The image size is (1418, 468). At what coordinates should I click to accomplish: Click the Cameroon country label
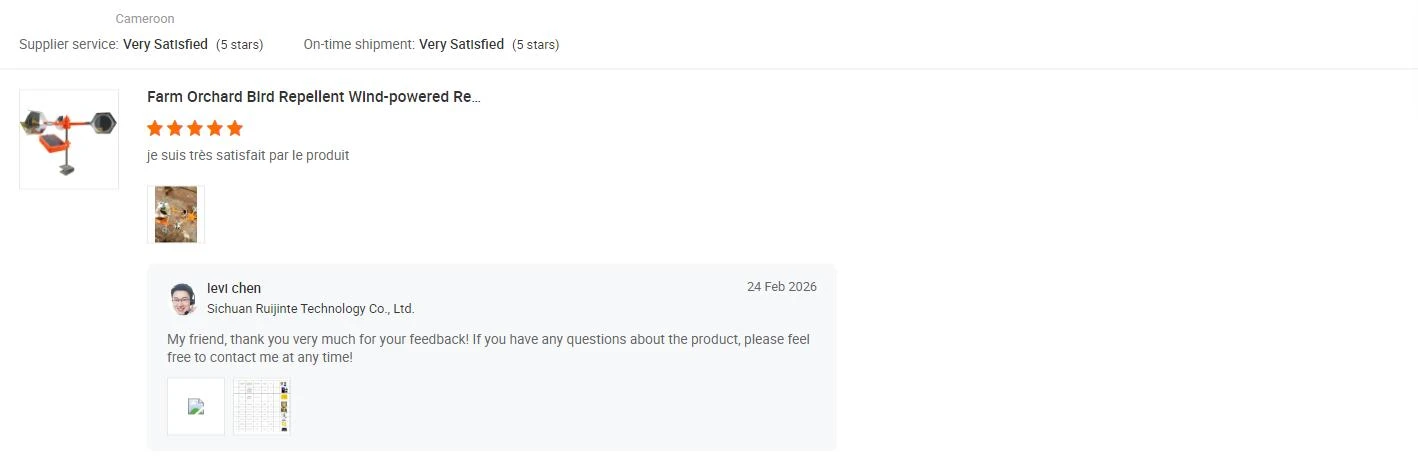pos(145,19)
